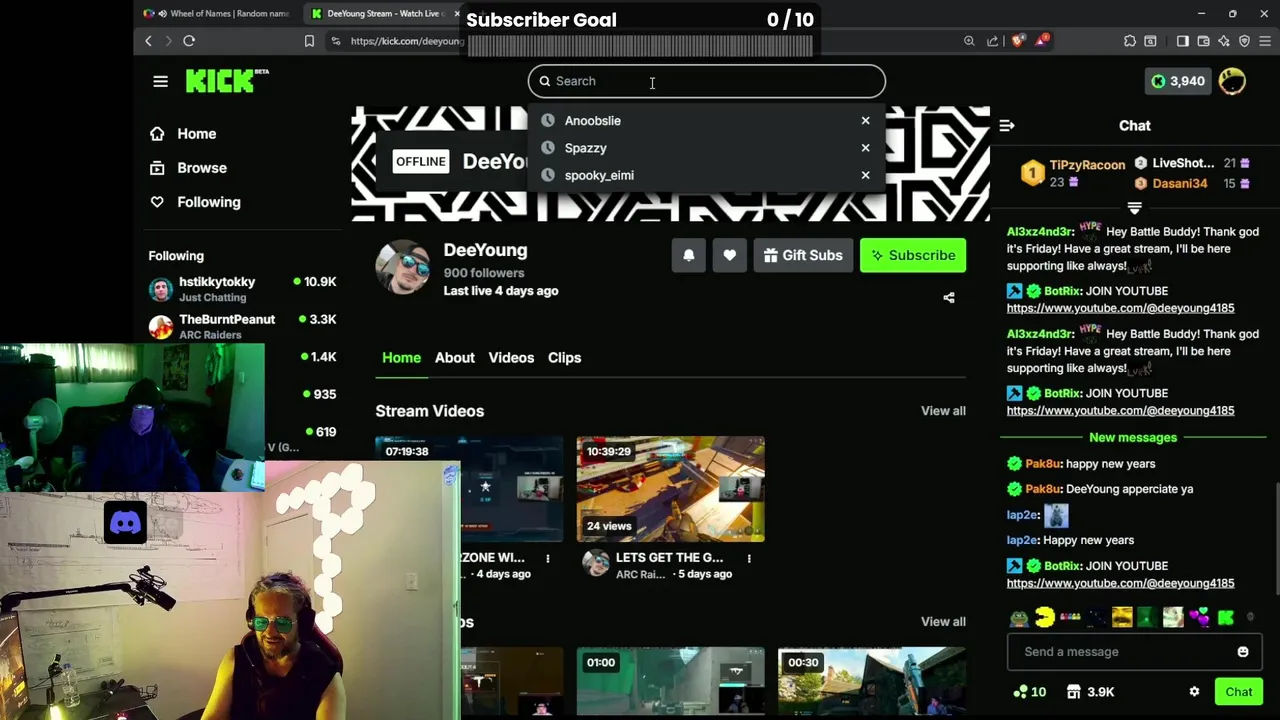Image resolution: width=1280 pixels, height=720 pixels.
Task: Switch to the About tab
Action: [x=455, y=358]
